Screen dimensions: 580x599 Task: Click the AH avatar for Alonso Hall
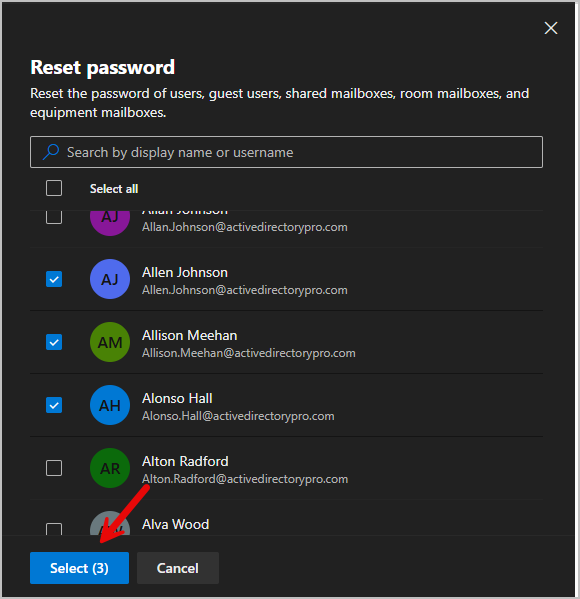tap(110, 405)
